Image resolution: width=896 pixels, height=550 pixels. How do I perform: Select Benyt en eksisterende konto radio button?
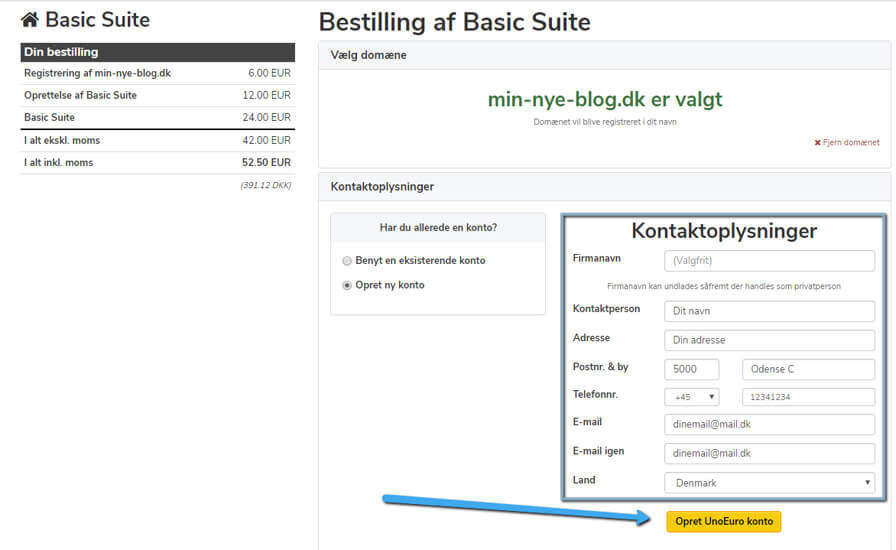point(347,261)
